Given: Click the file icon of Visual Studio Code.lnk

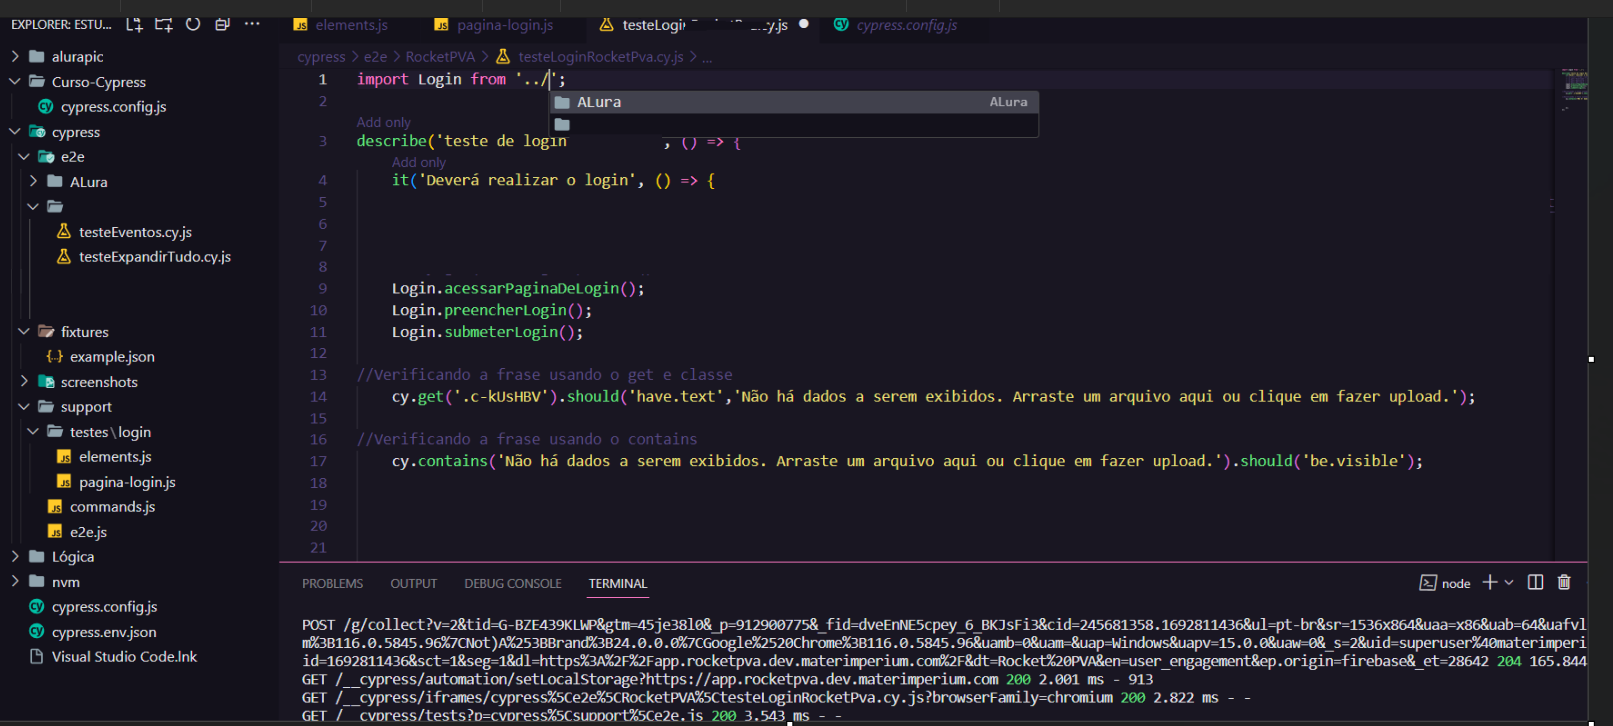Looking at the screenshot, I should pyautogui.click(x=37, y=656).
